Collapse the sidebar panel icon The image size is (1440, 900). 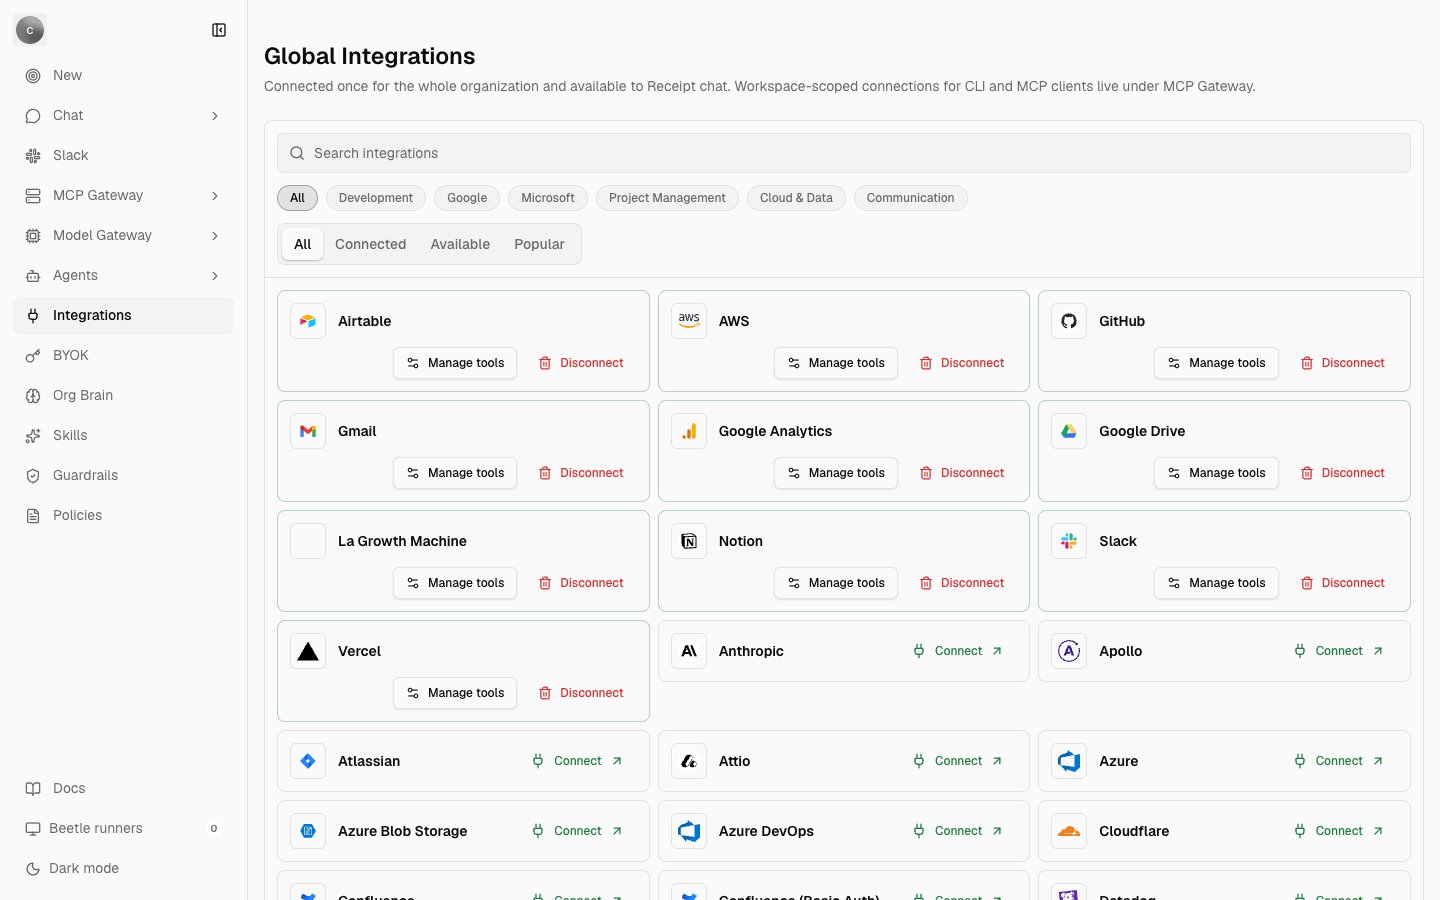(x=219, y=30)
